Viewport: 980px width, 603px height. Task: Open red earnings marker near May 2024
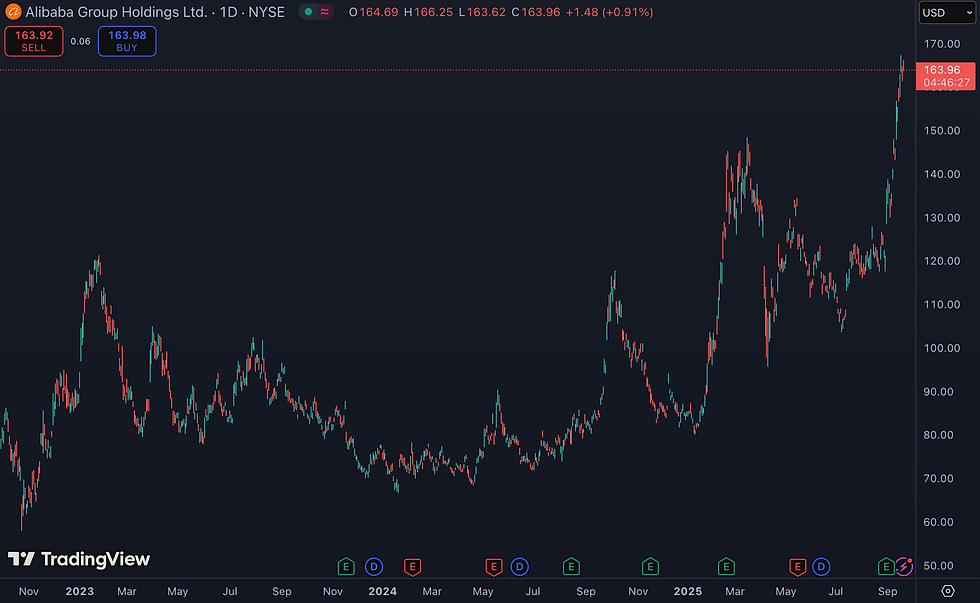(494, 567)
